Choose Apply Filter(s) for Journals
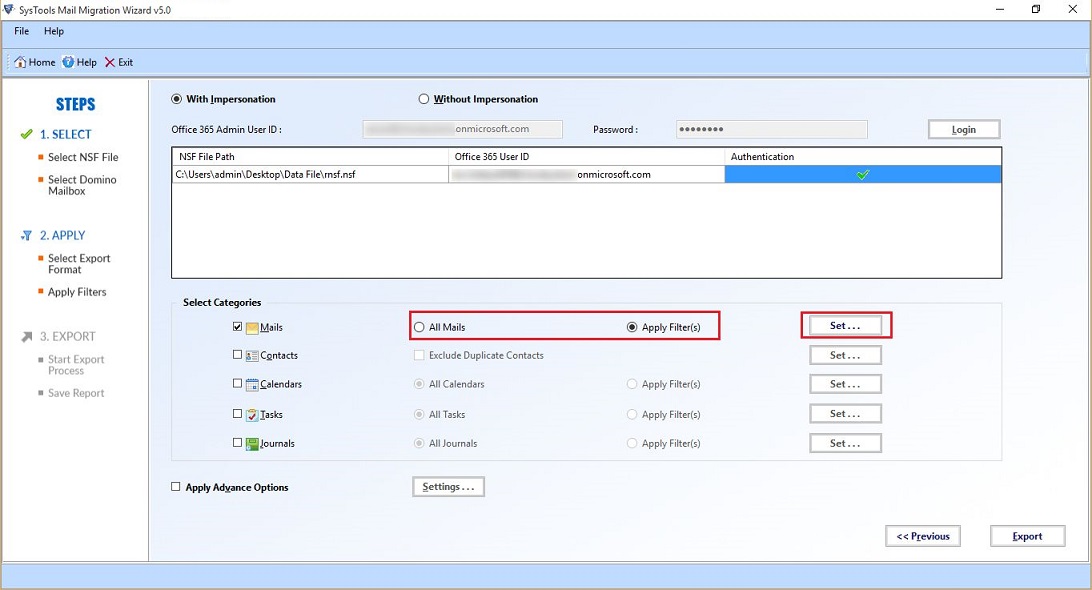The width and height of the screenshot is (1092, 590). pyautogui.click(x=632, y=443)
